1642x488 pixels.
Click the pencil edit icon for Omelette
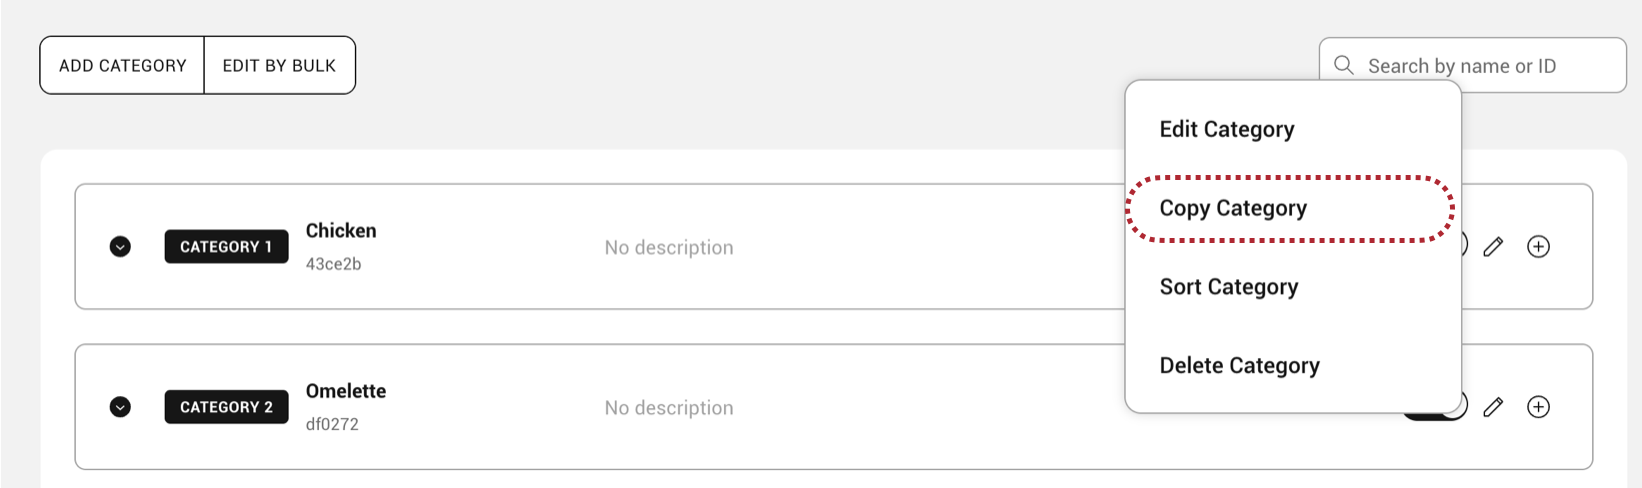point(1493,407)
